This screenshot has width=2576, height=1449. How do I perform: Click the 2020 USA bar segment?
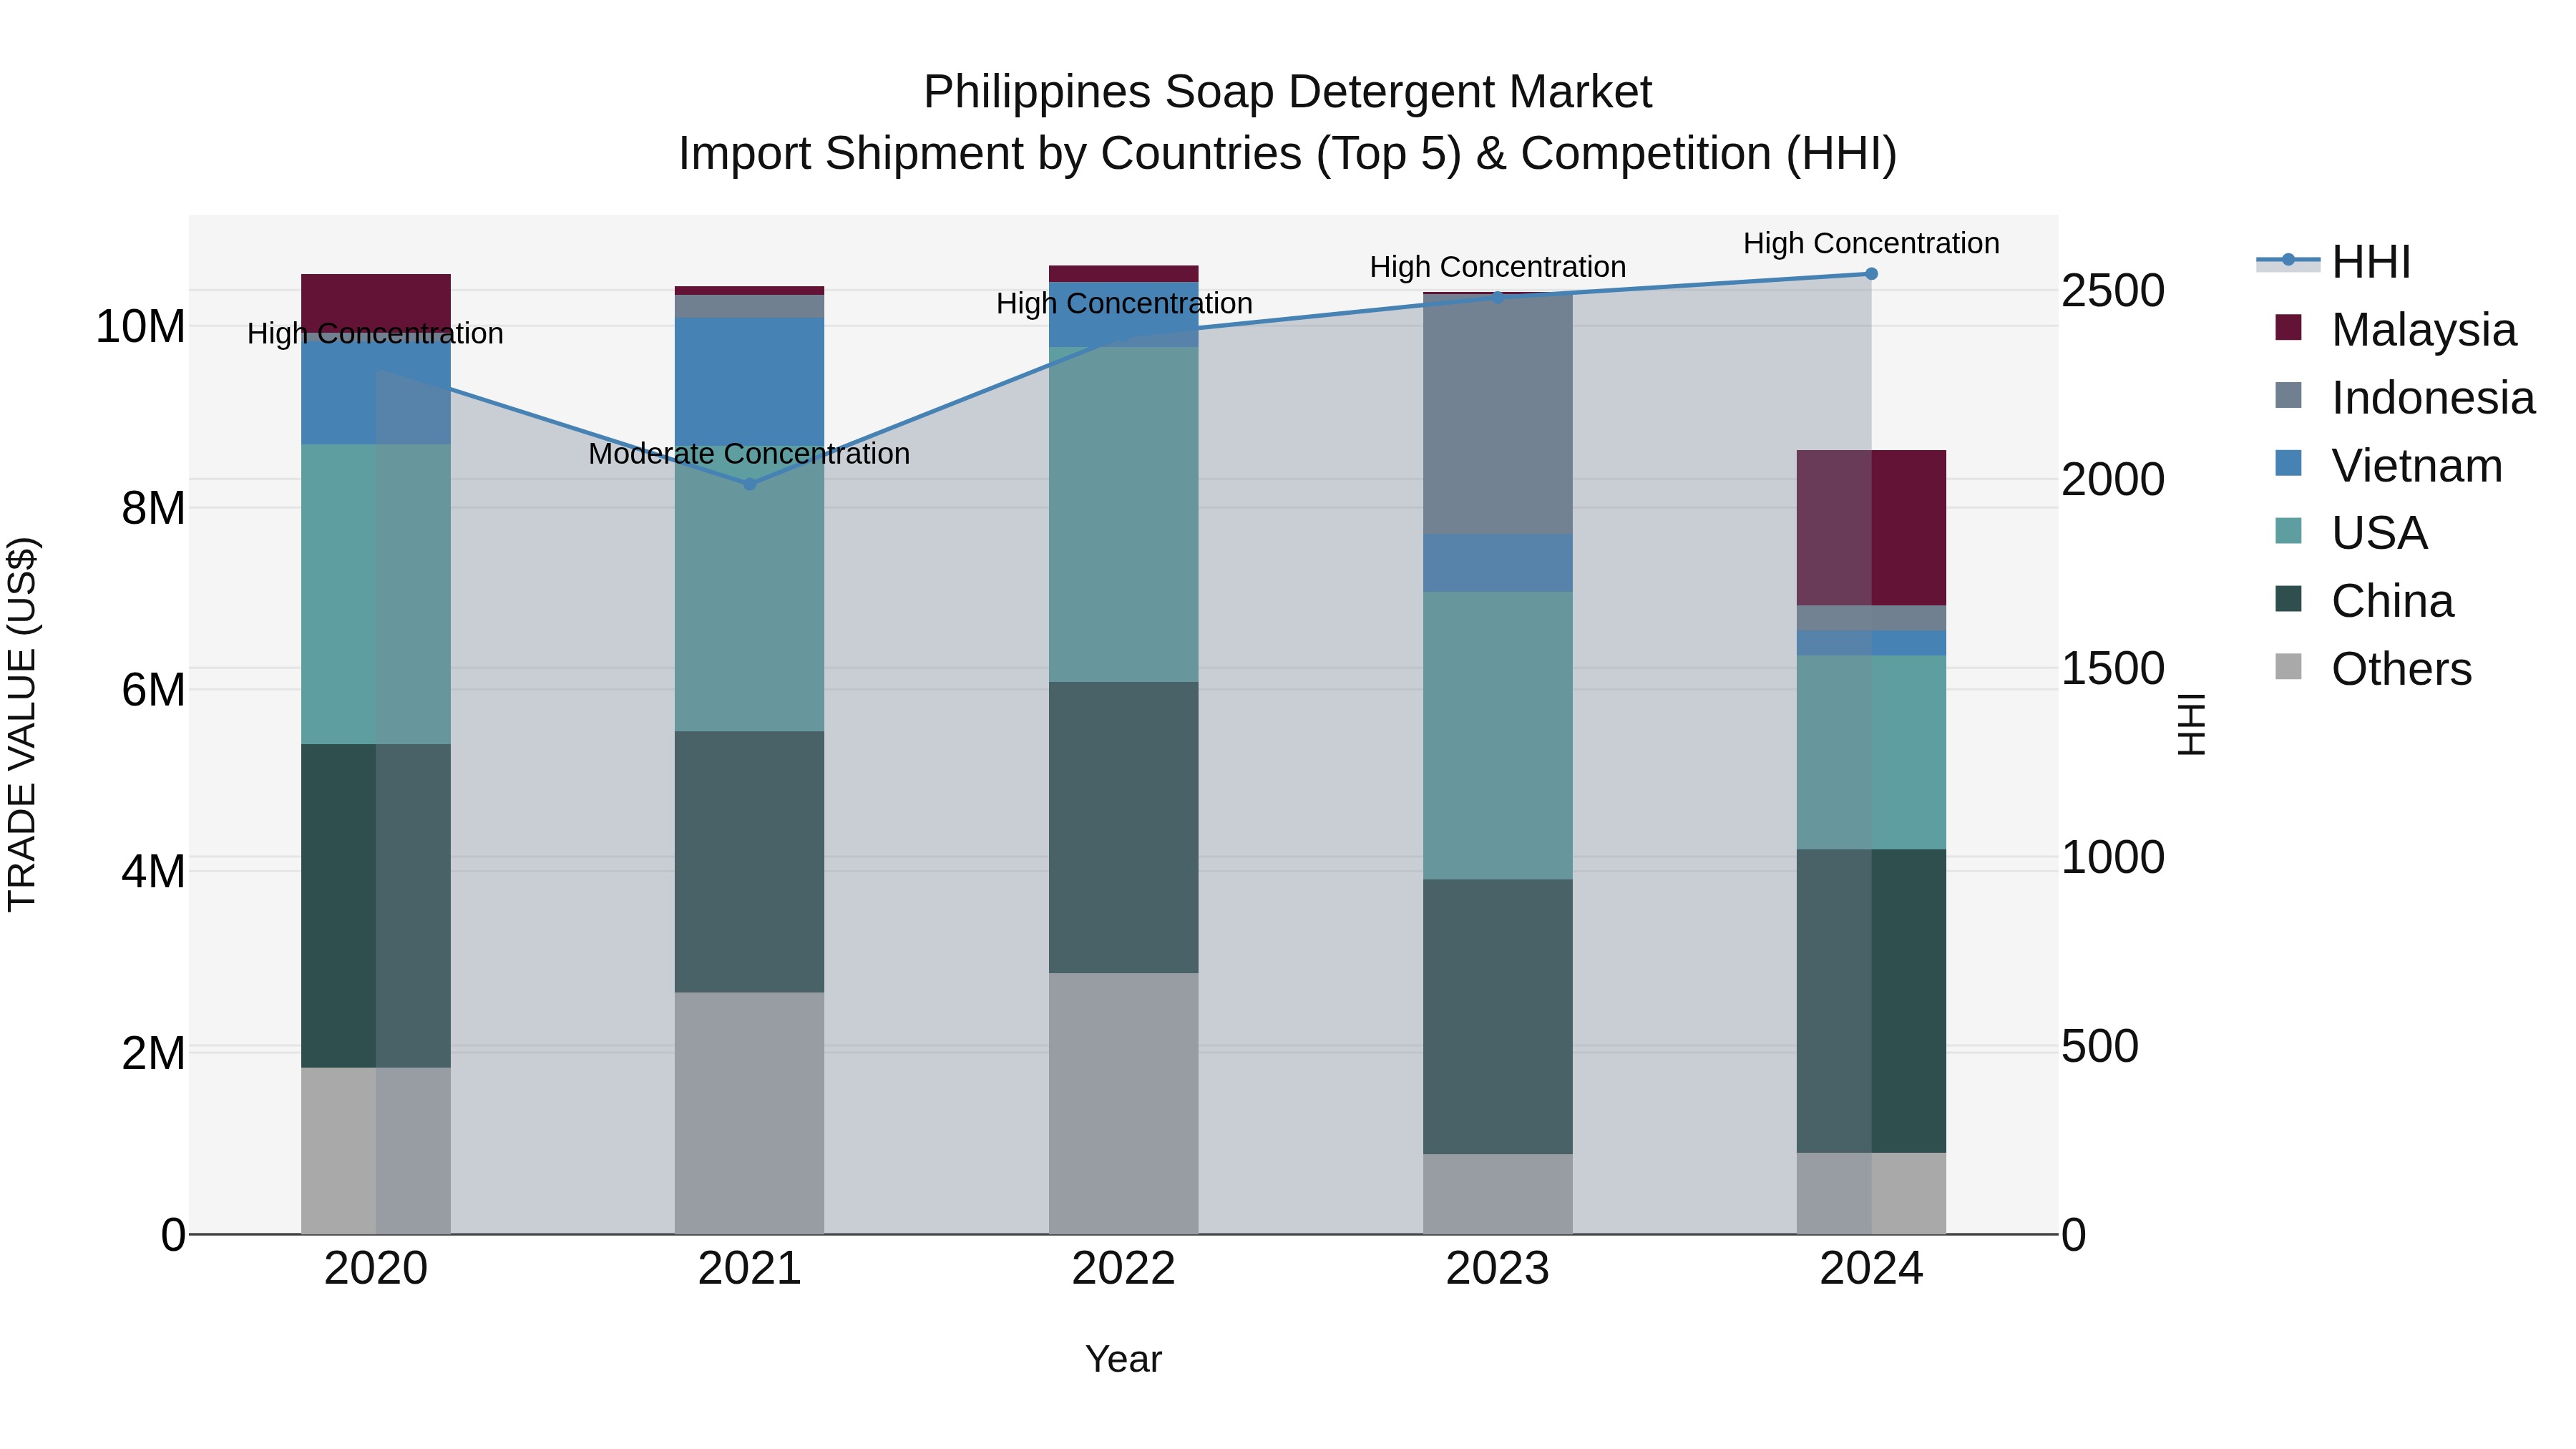376,594
